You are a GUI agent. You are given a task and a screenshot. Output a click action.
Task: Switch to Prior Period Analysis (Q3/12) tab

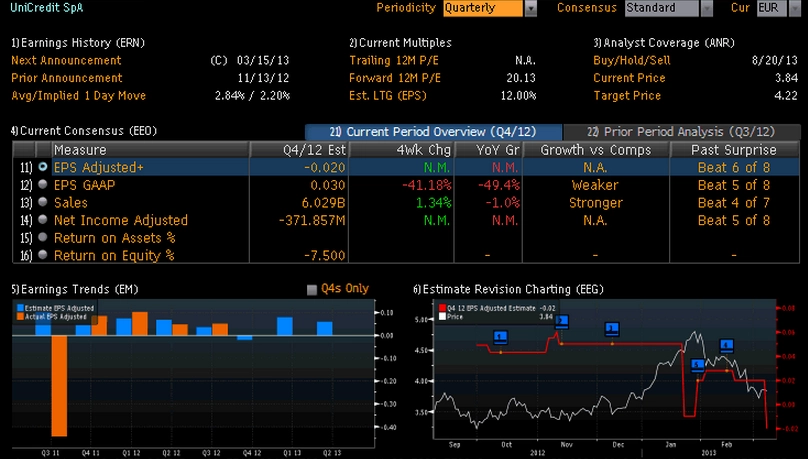point(682,132)
